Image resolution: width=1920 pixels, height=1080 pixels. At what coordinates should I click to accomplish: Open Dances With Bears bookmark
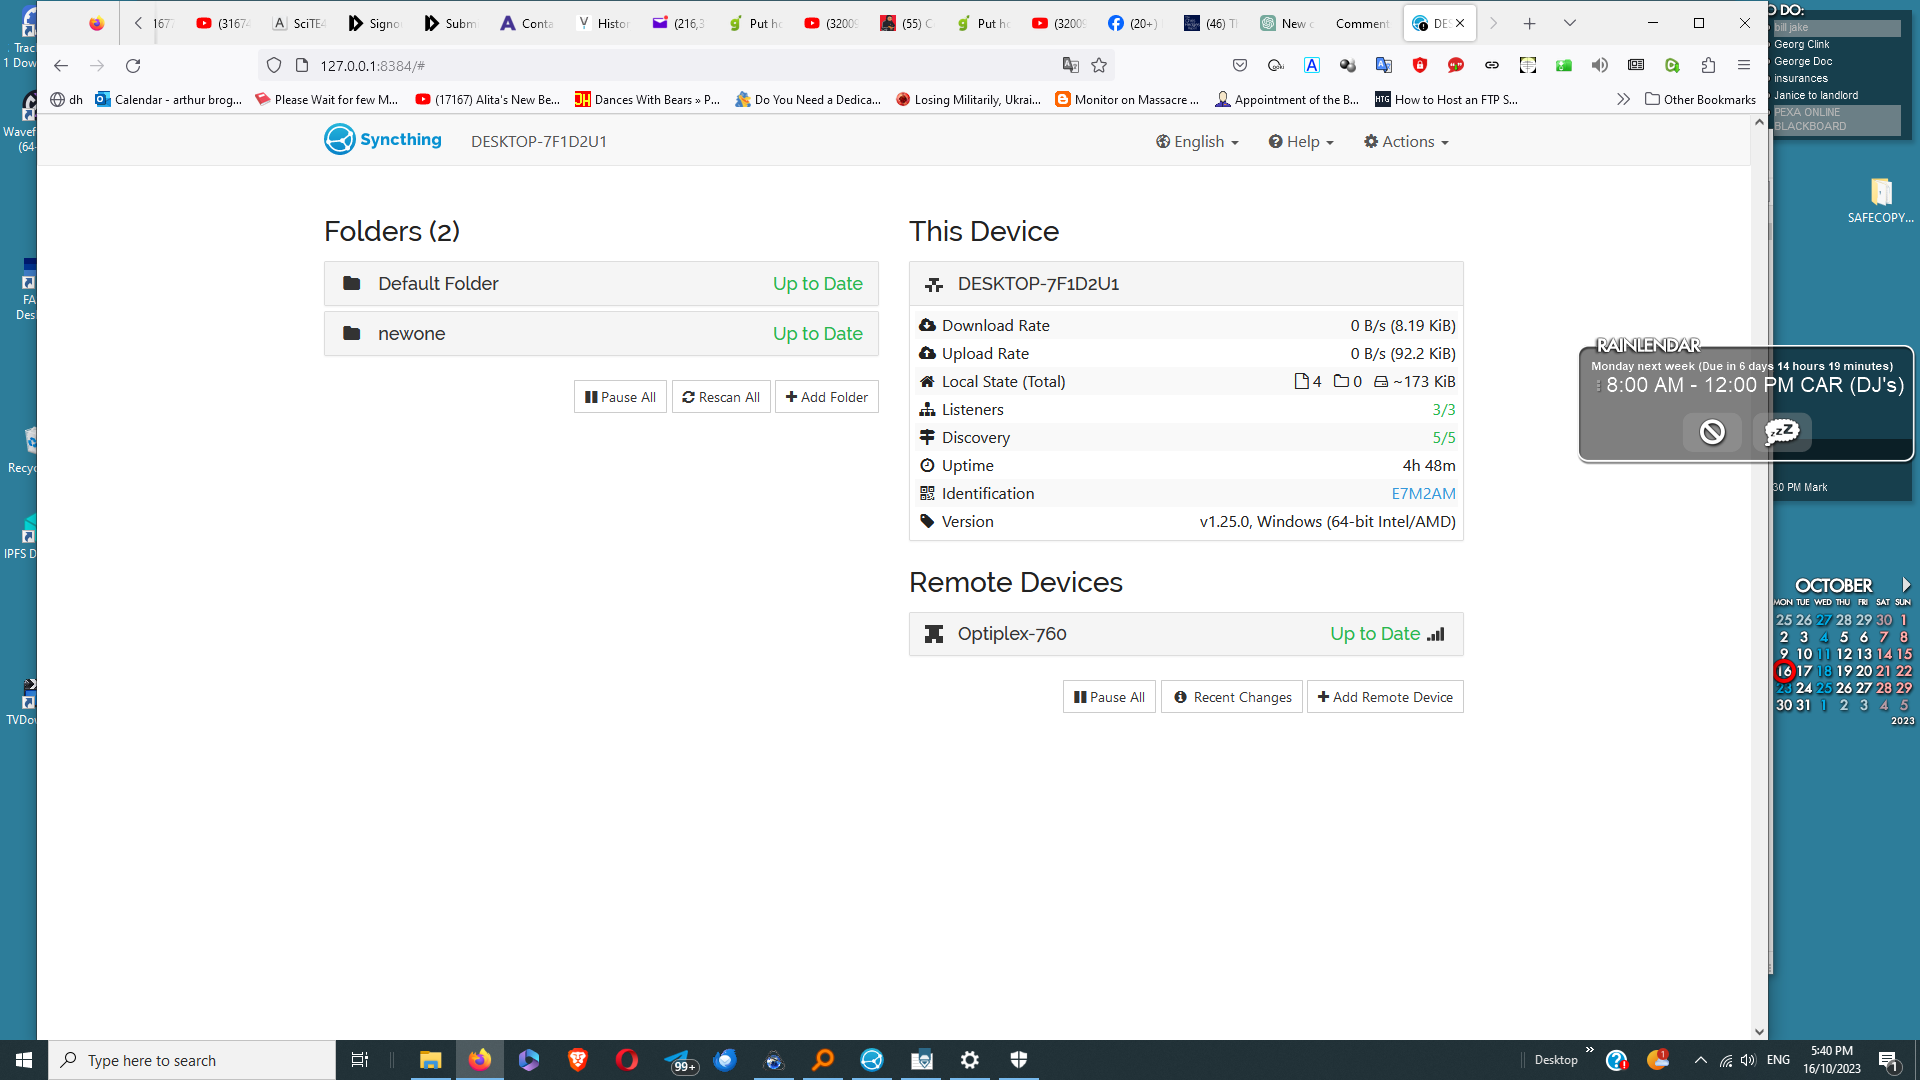click(647, 100)
